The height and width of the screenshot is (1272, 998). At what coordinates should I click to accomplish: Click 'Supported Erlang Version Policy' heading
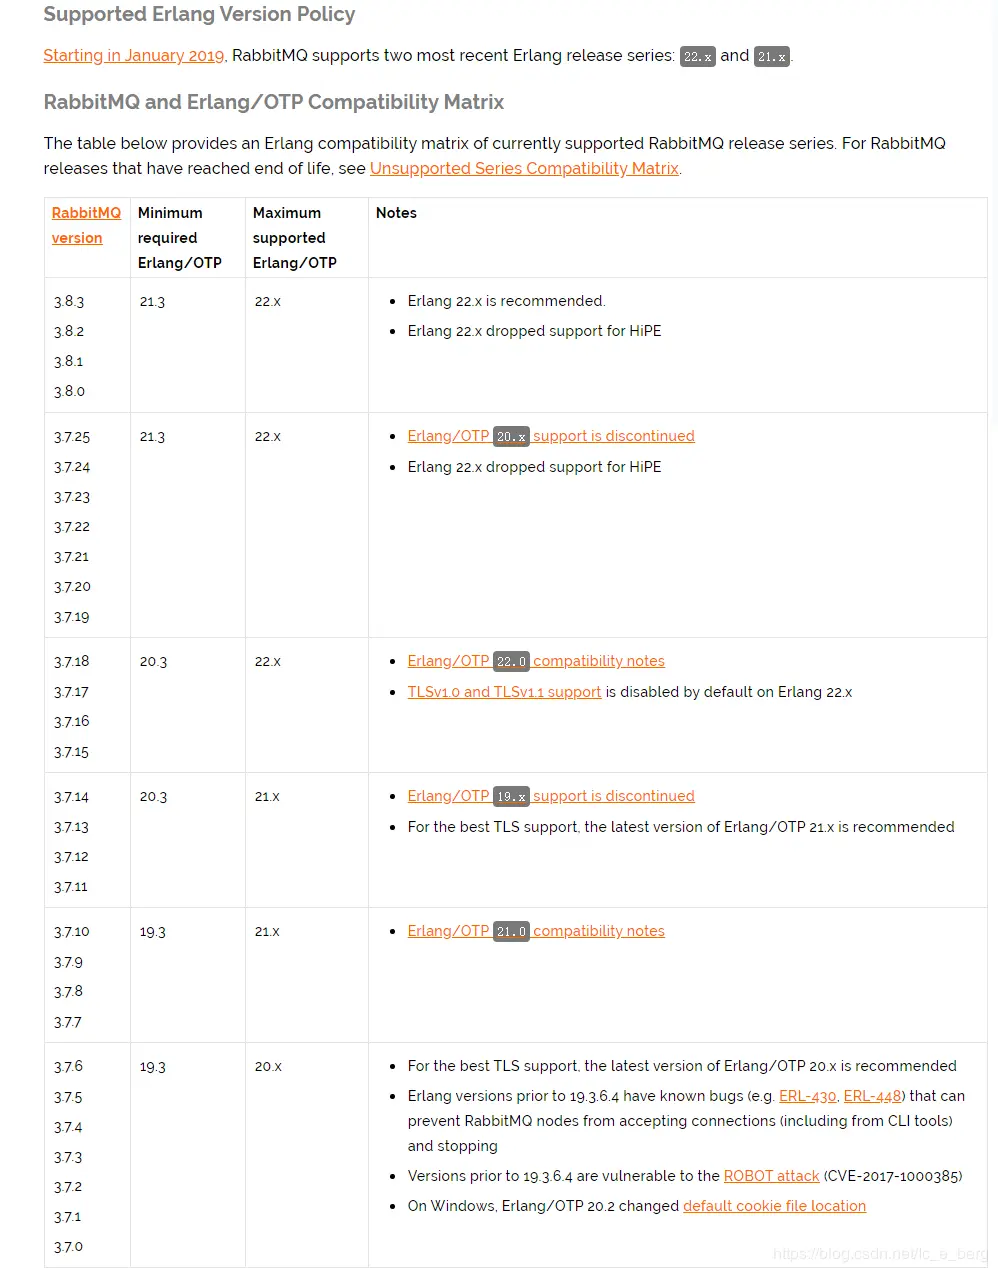coord(199,14)
